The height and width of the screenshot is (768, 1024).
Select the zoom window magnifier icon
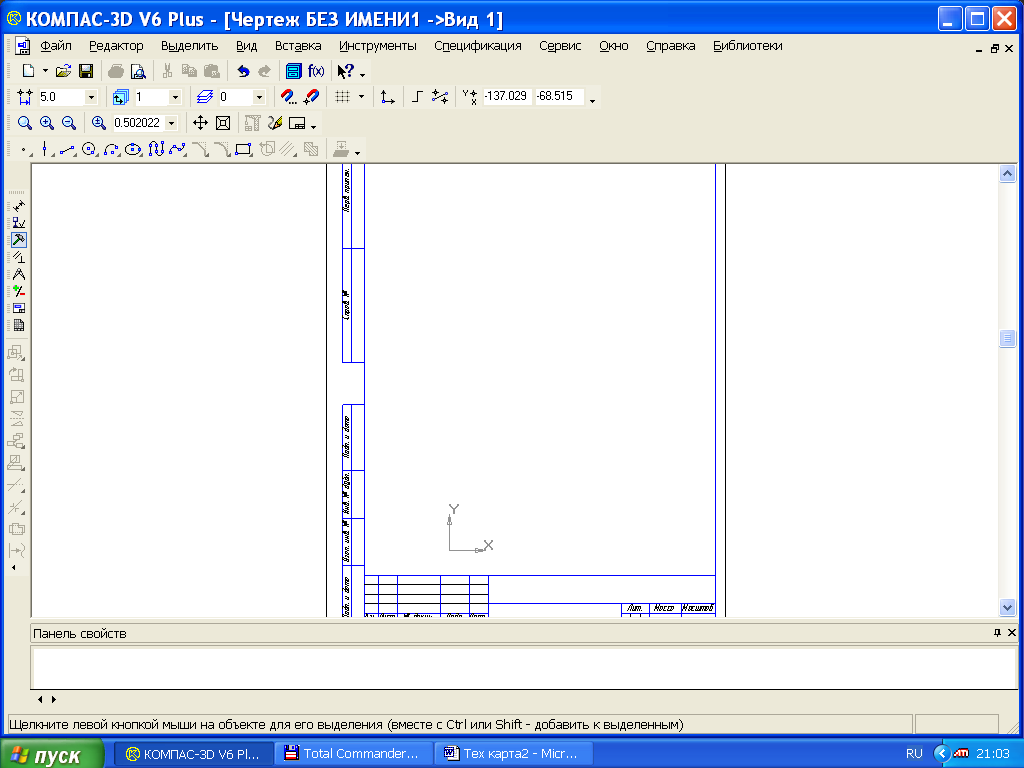25,123
